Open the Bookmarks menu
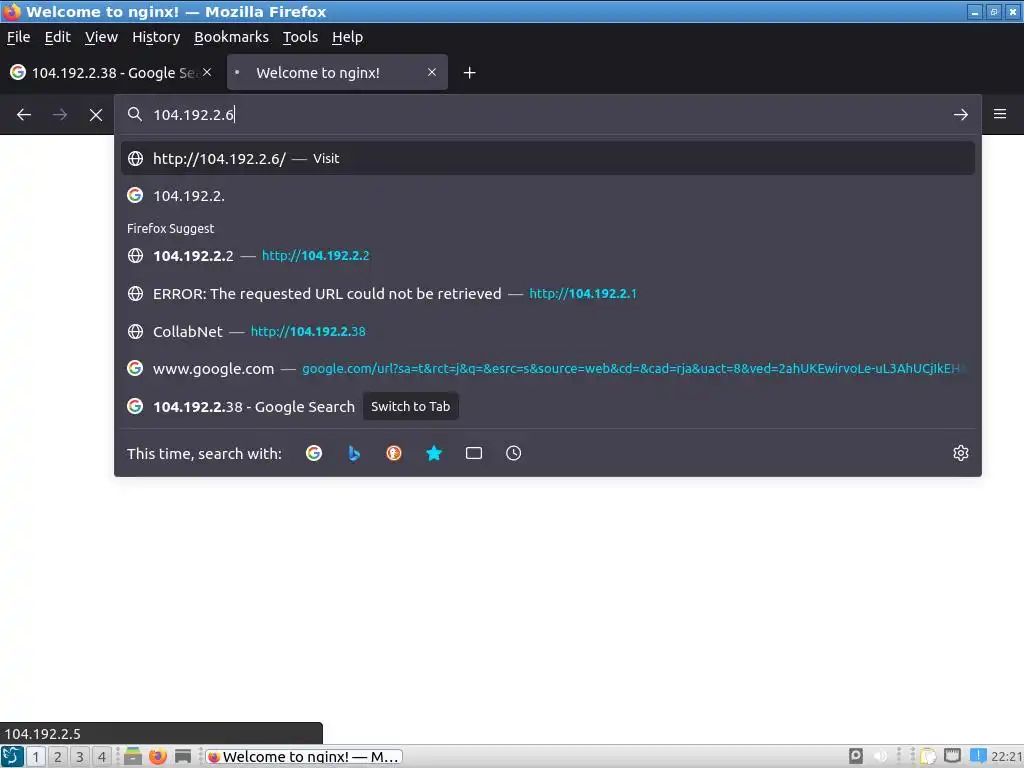 (231, 37)
